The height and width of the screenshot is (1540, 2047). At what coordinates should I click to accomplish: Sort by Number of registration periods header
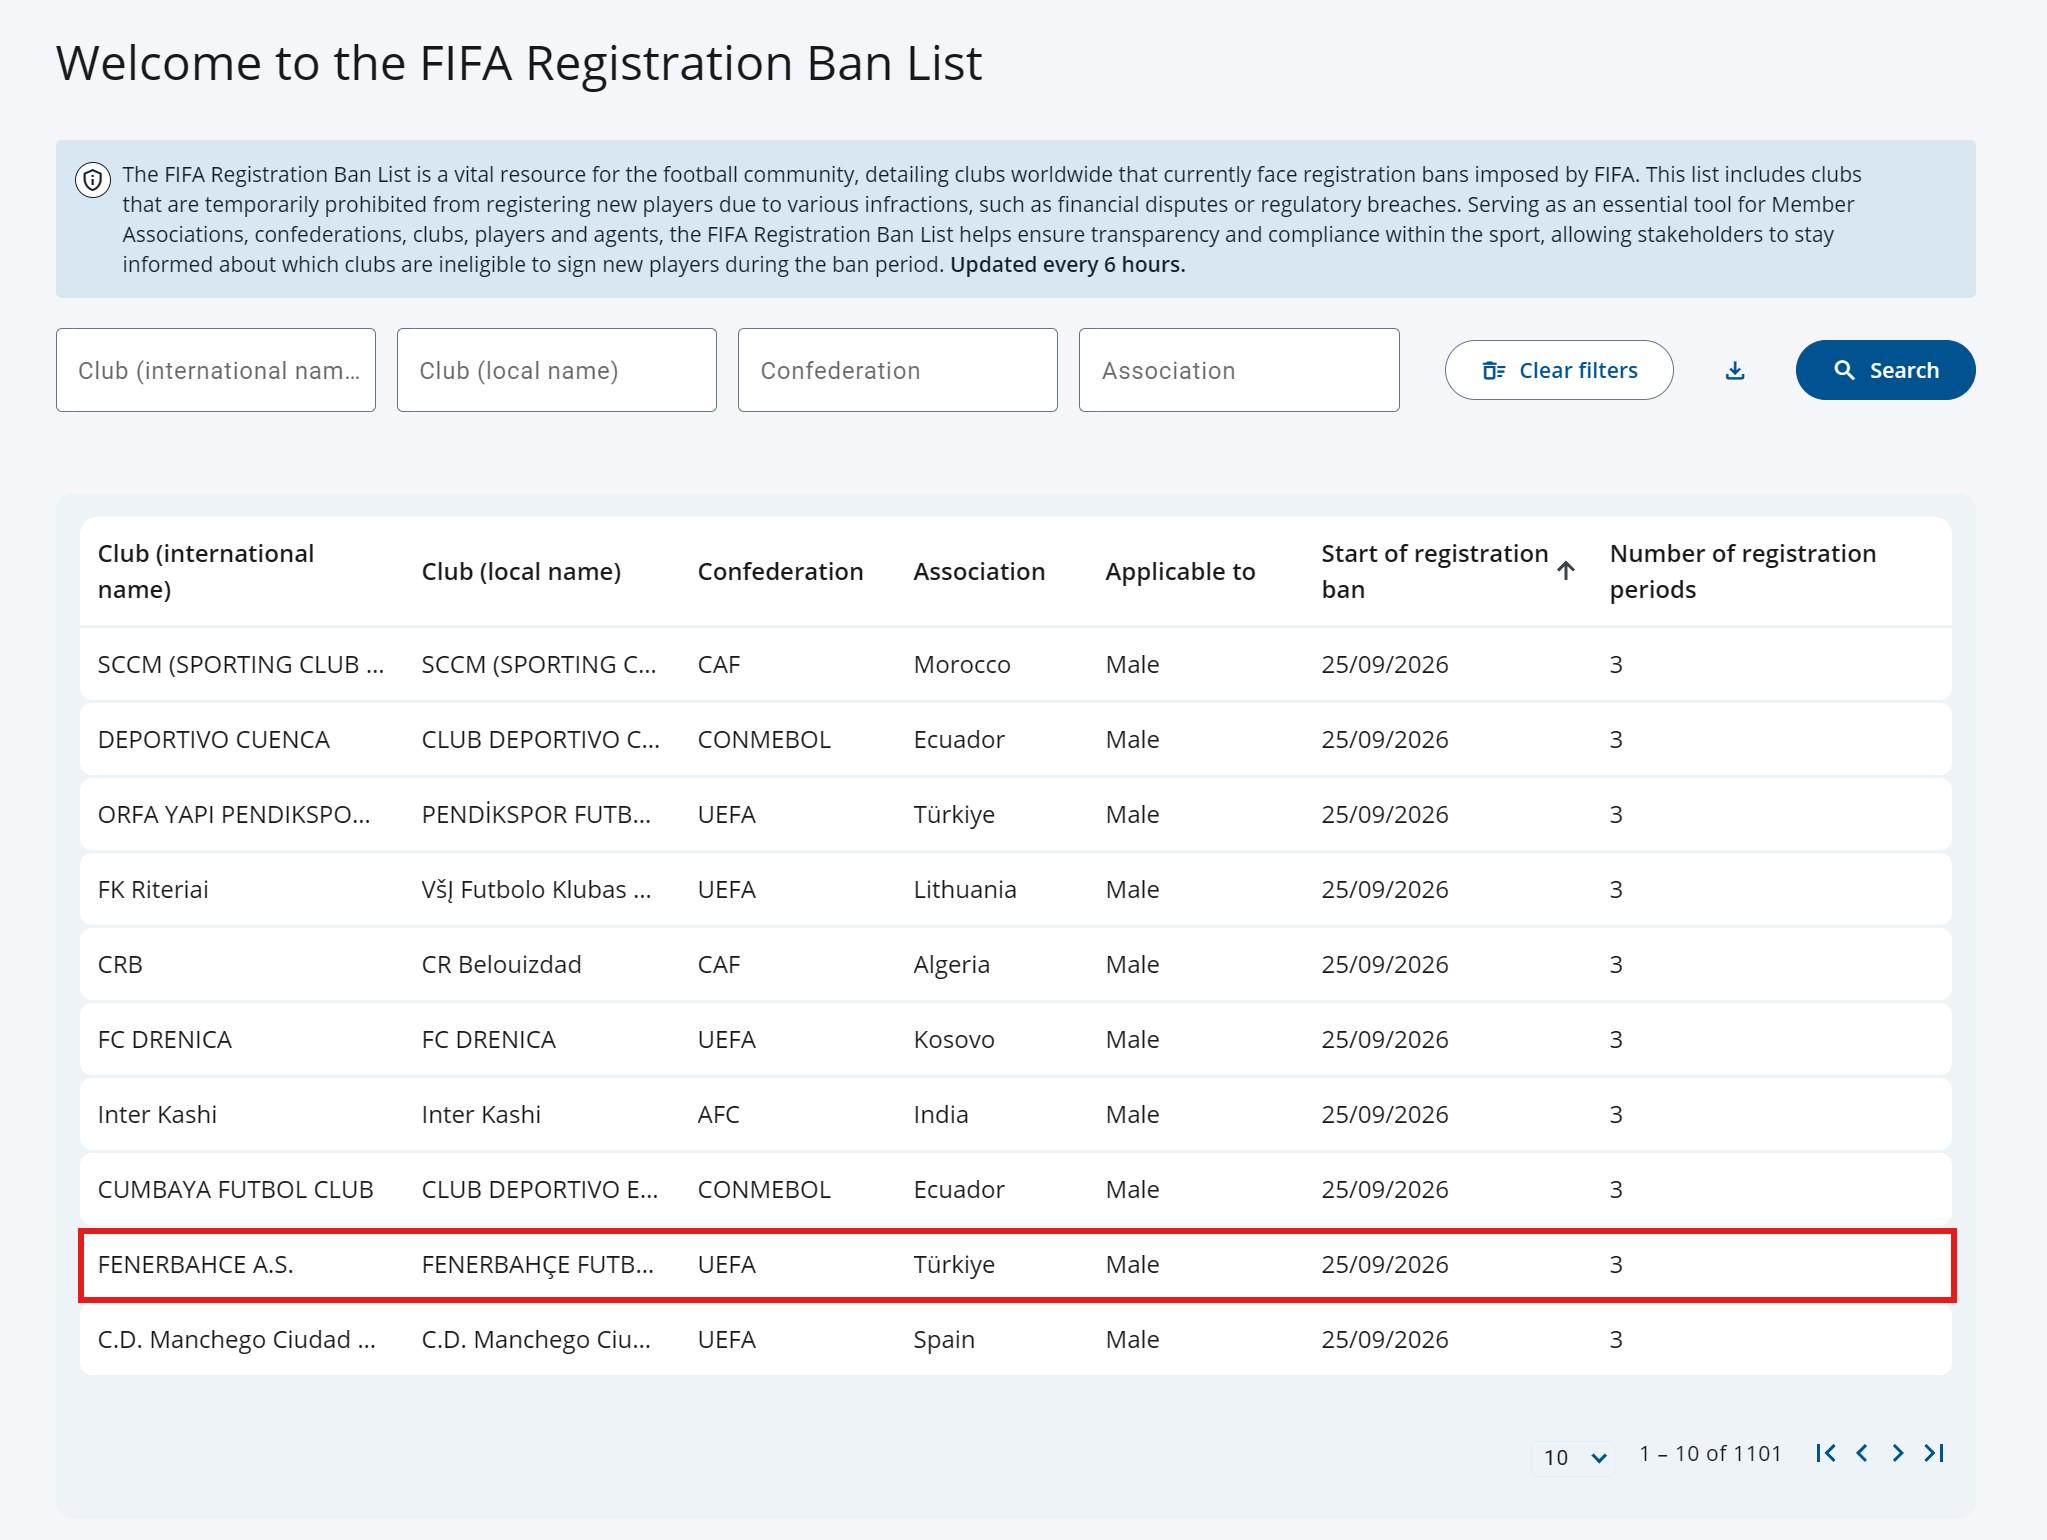tap(1743, 571)
